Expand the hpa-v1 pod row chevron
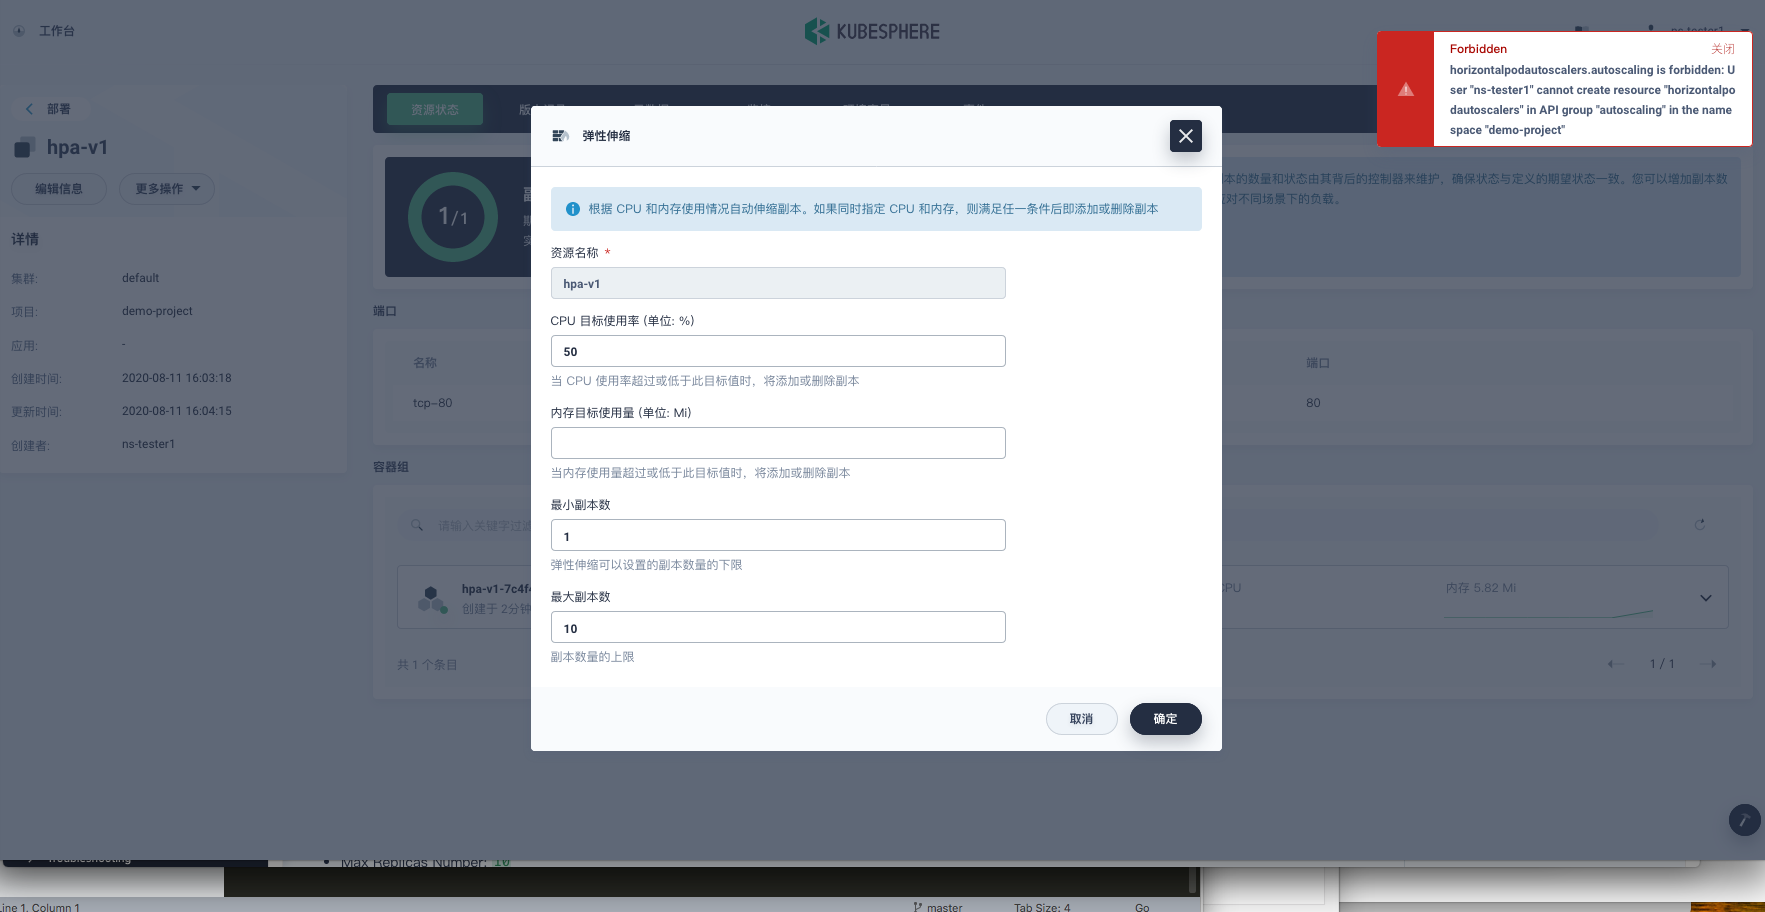 click(1706, 598)
